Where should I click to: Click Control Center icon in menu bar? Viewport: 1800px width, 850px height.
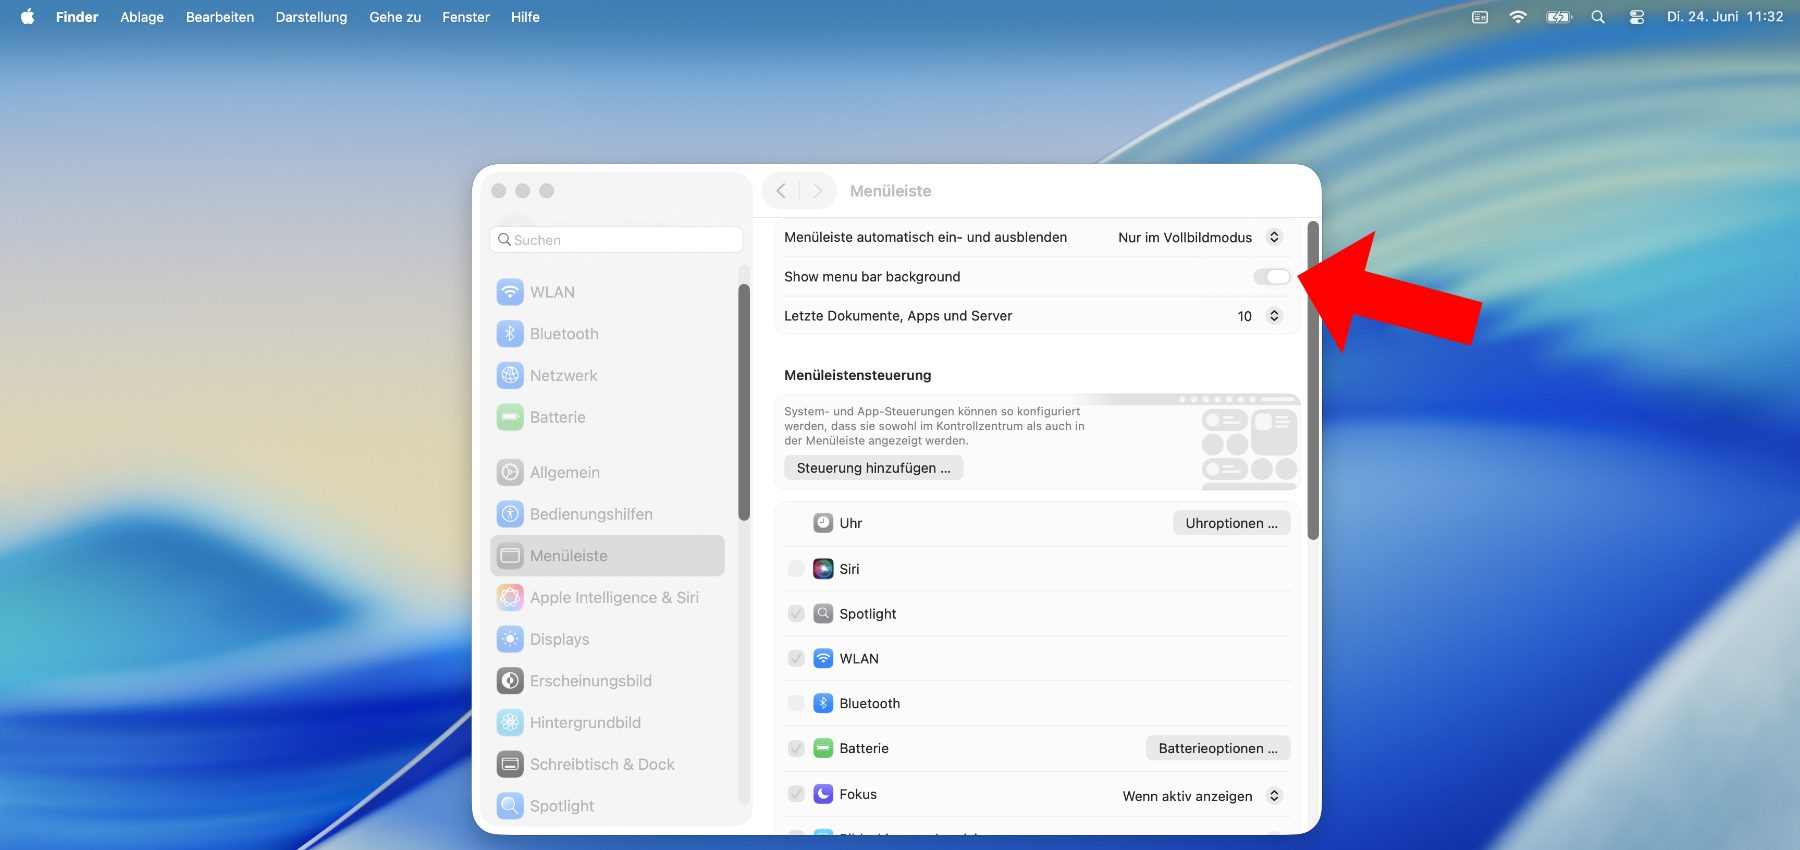tap(1637, 17)
